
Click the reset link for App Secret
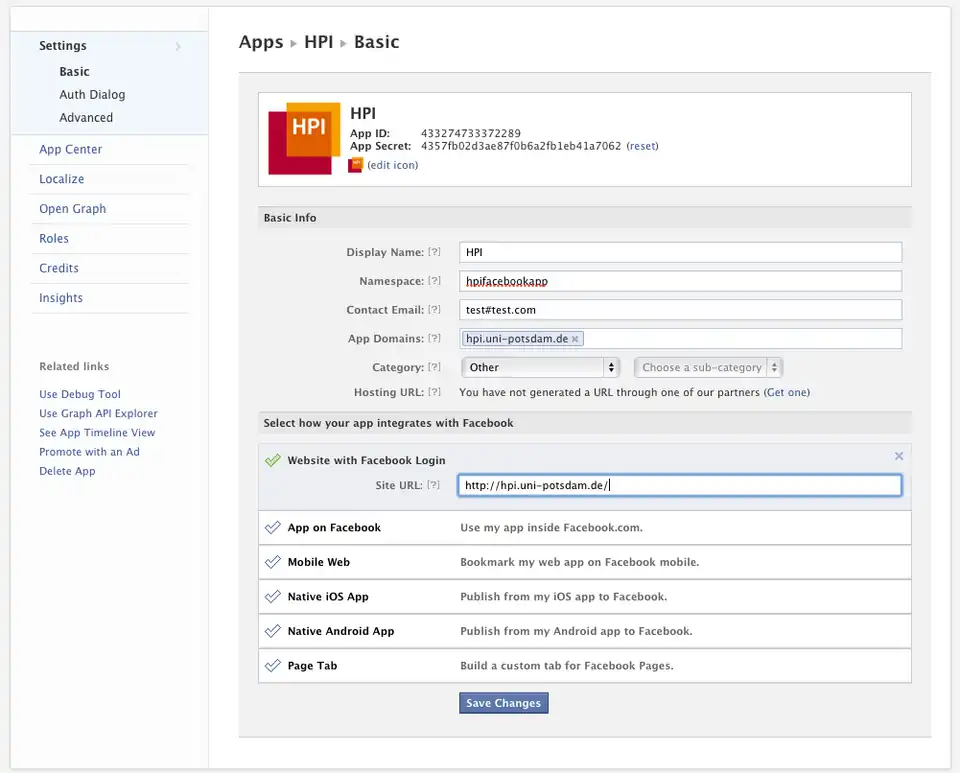pos(642,146)
